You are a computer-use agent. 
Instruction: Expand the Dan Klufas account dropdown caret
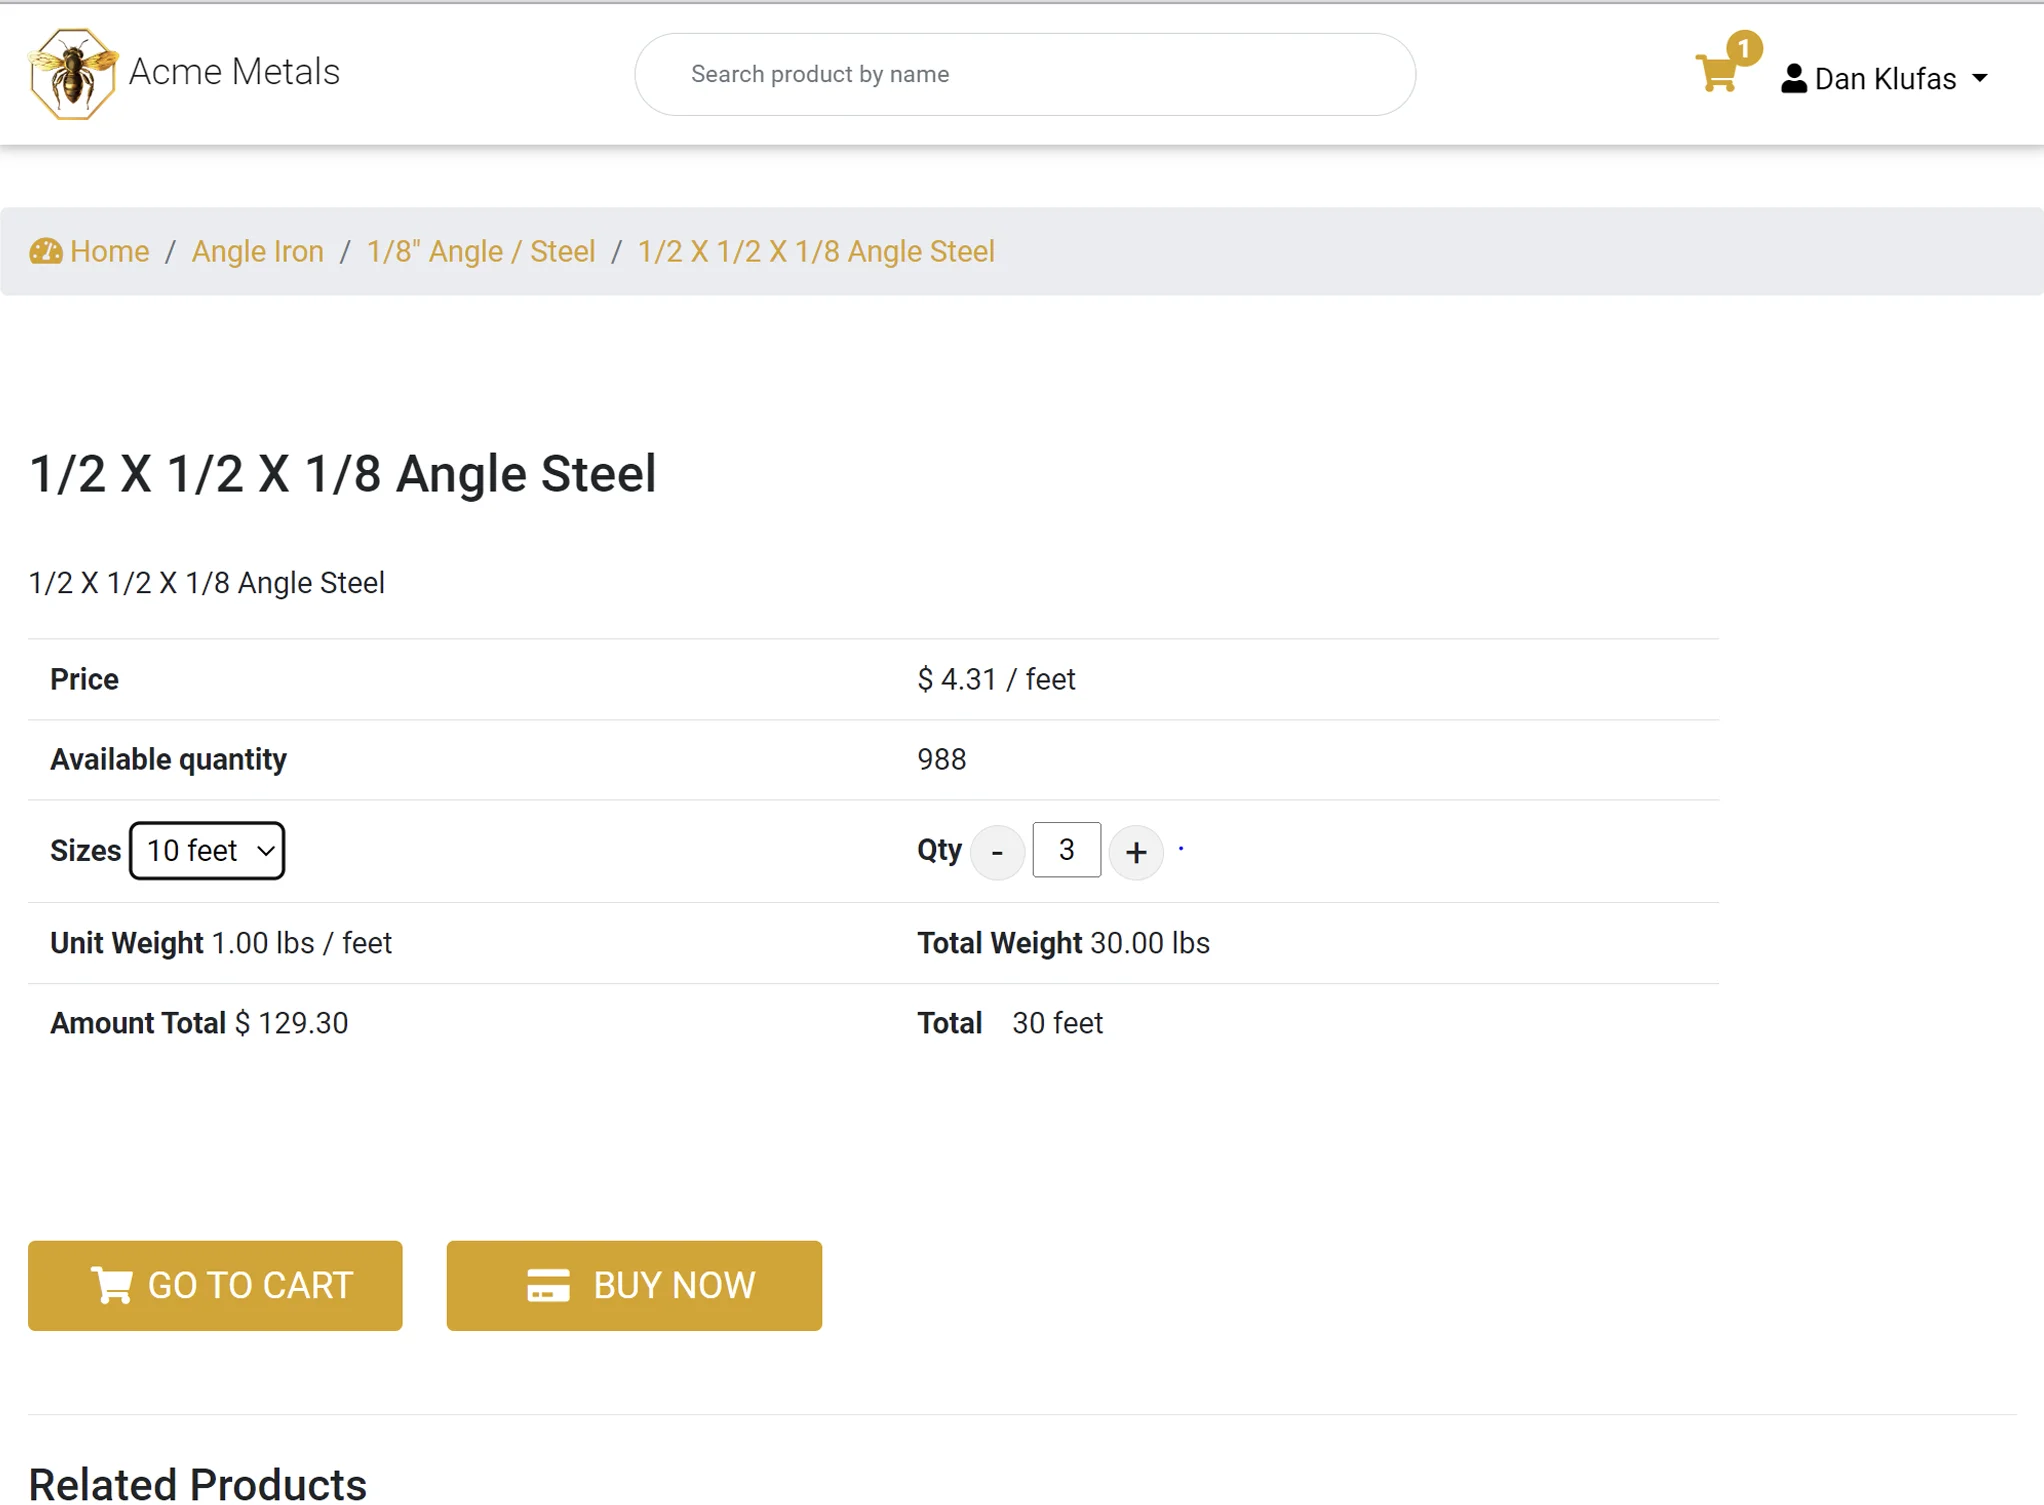(1980, 78)
